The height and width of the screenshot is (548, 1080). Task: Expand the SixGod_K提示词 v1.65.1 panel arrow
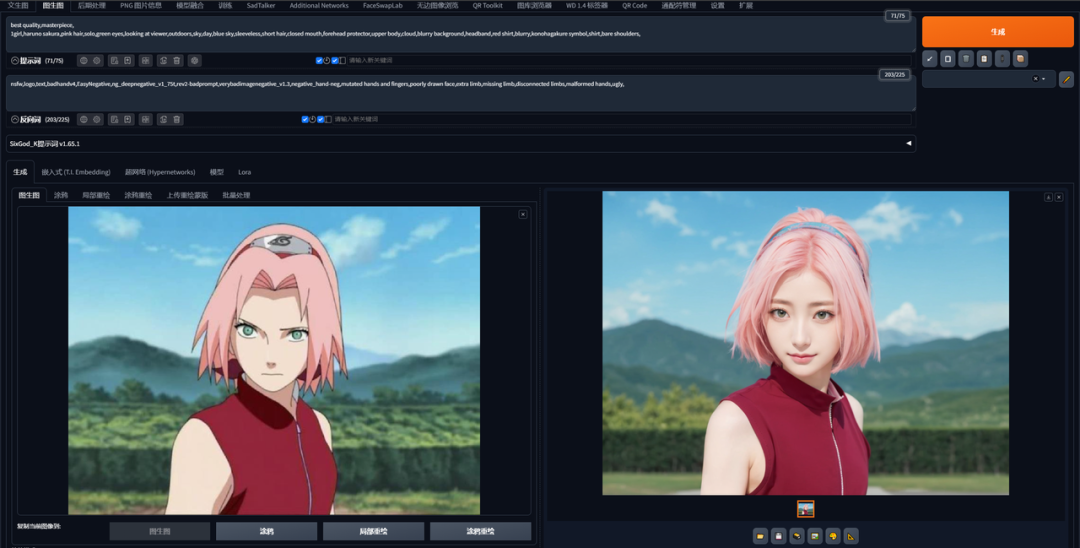coord(908,143)
